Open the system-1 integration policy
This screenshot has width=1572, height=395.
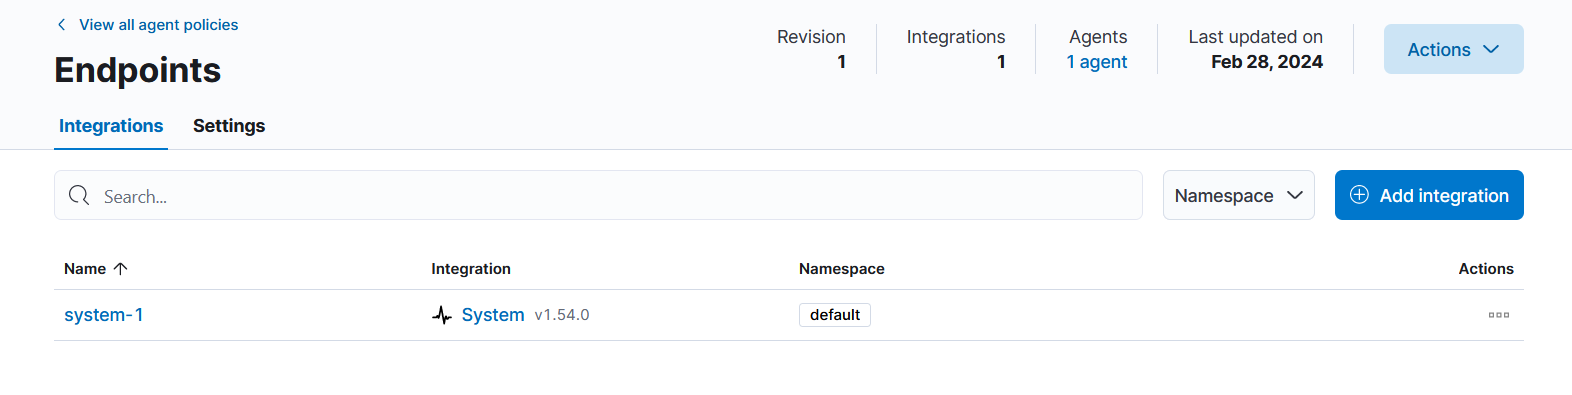(104, 315)
